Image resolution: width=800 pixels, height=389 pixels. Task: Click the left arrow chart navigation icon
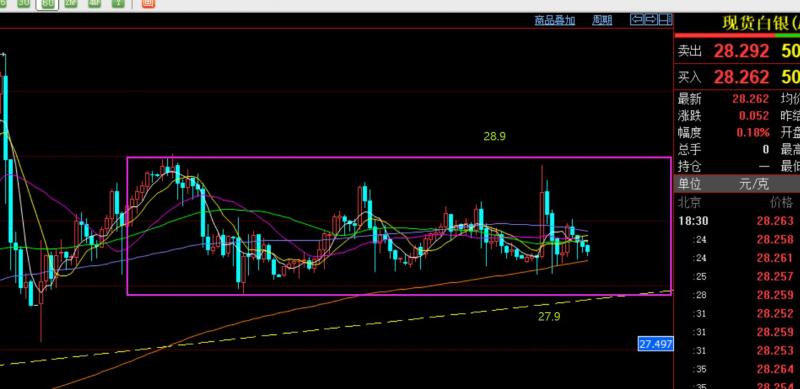637,20
